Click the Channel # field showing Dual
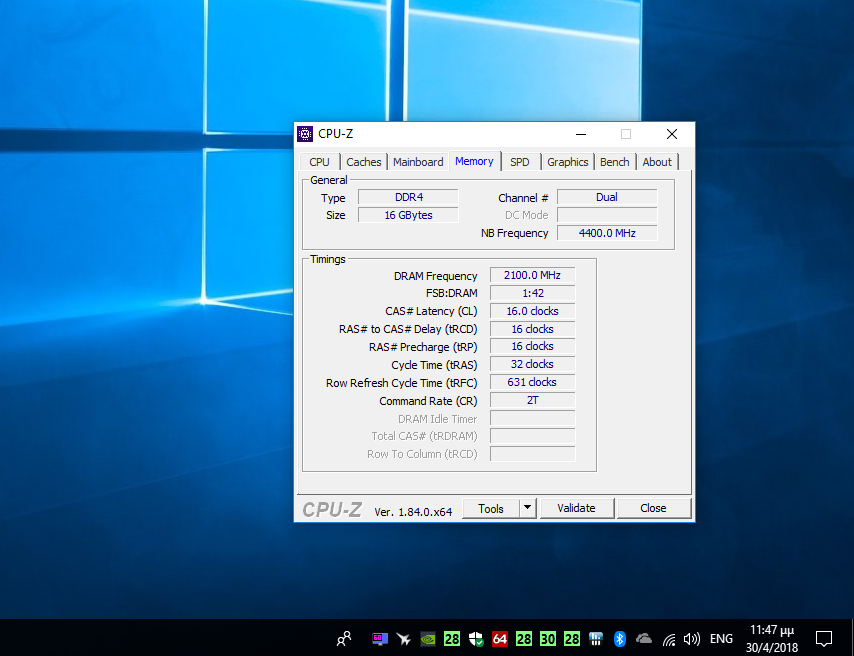The height and width of the screenshot is (656, 854). [607, 197]
